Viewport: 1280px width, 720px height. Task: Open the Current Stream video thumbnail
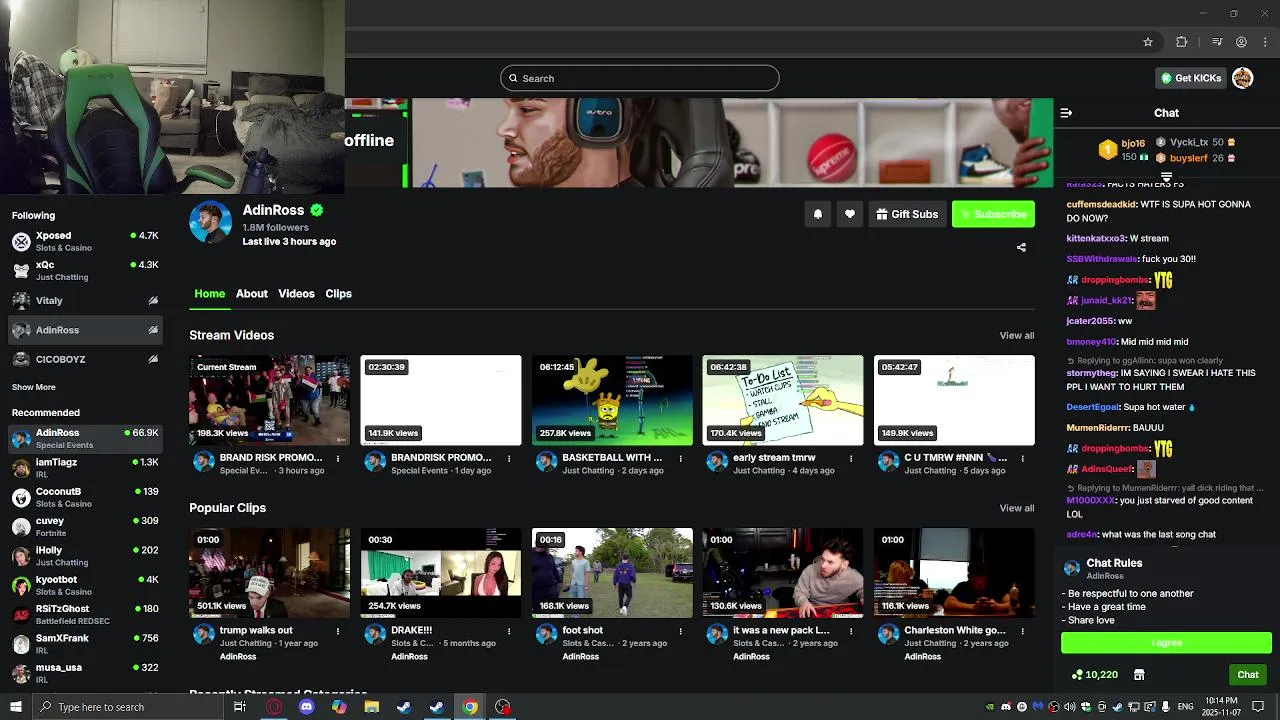coord(270,400)
